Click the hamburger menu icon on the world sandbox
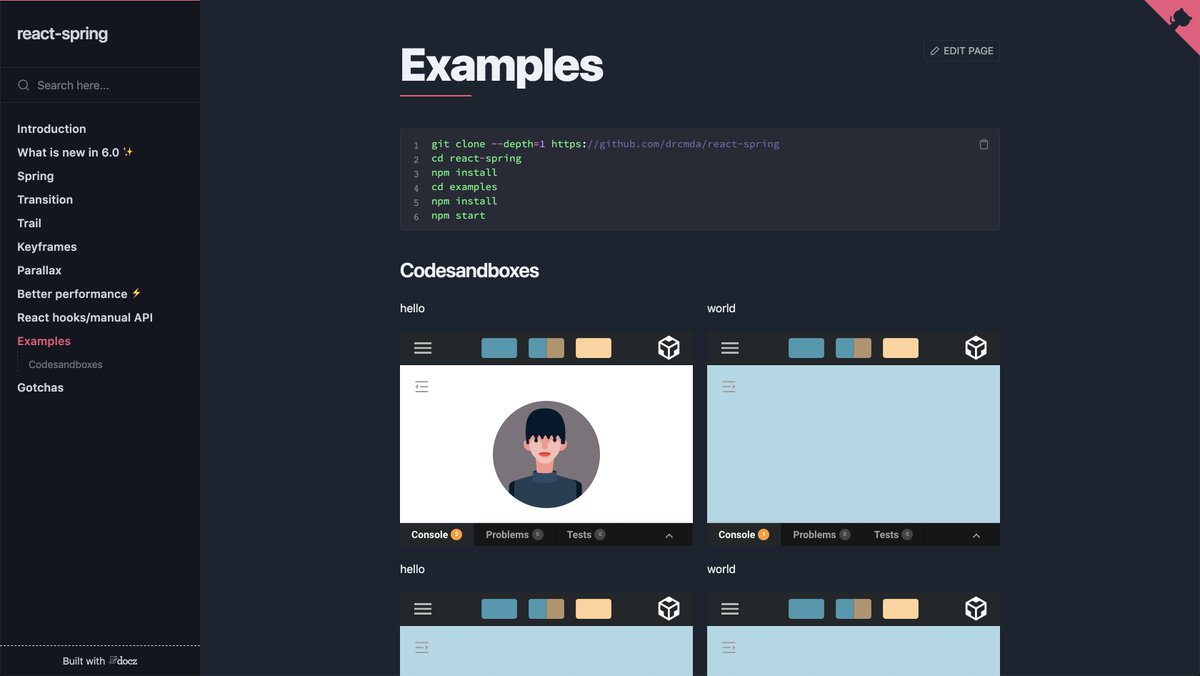 click(730, 347)
